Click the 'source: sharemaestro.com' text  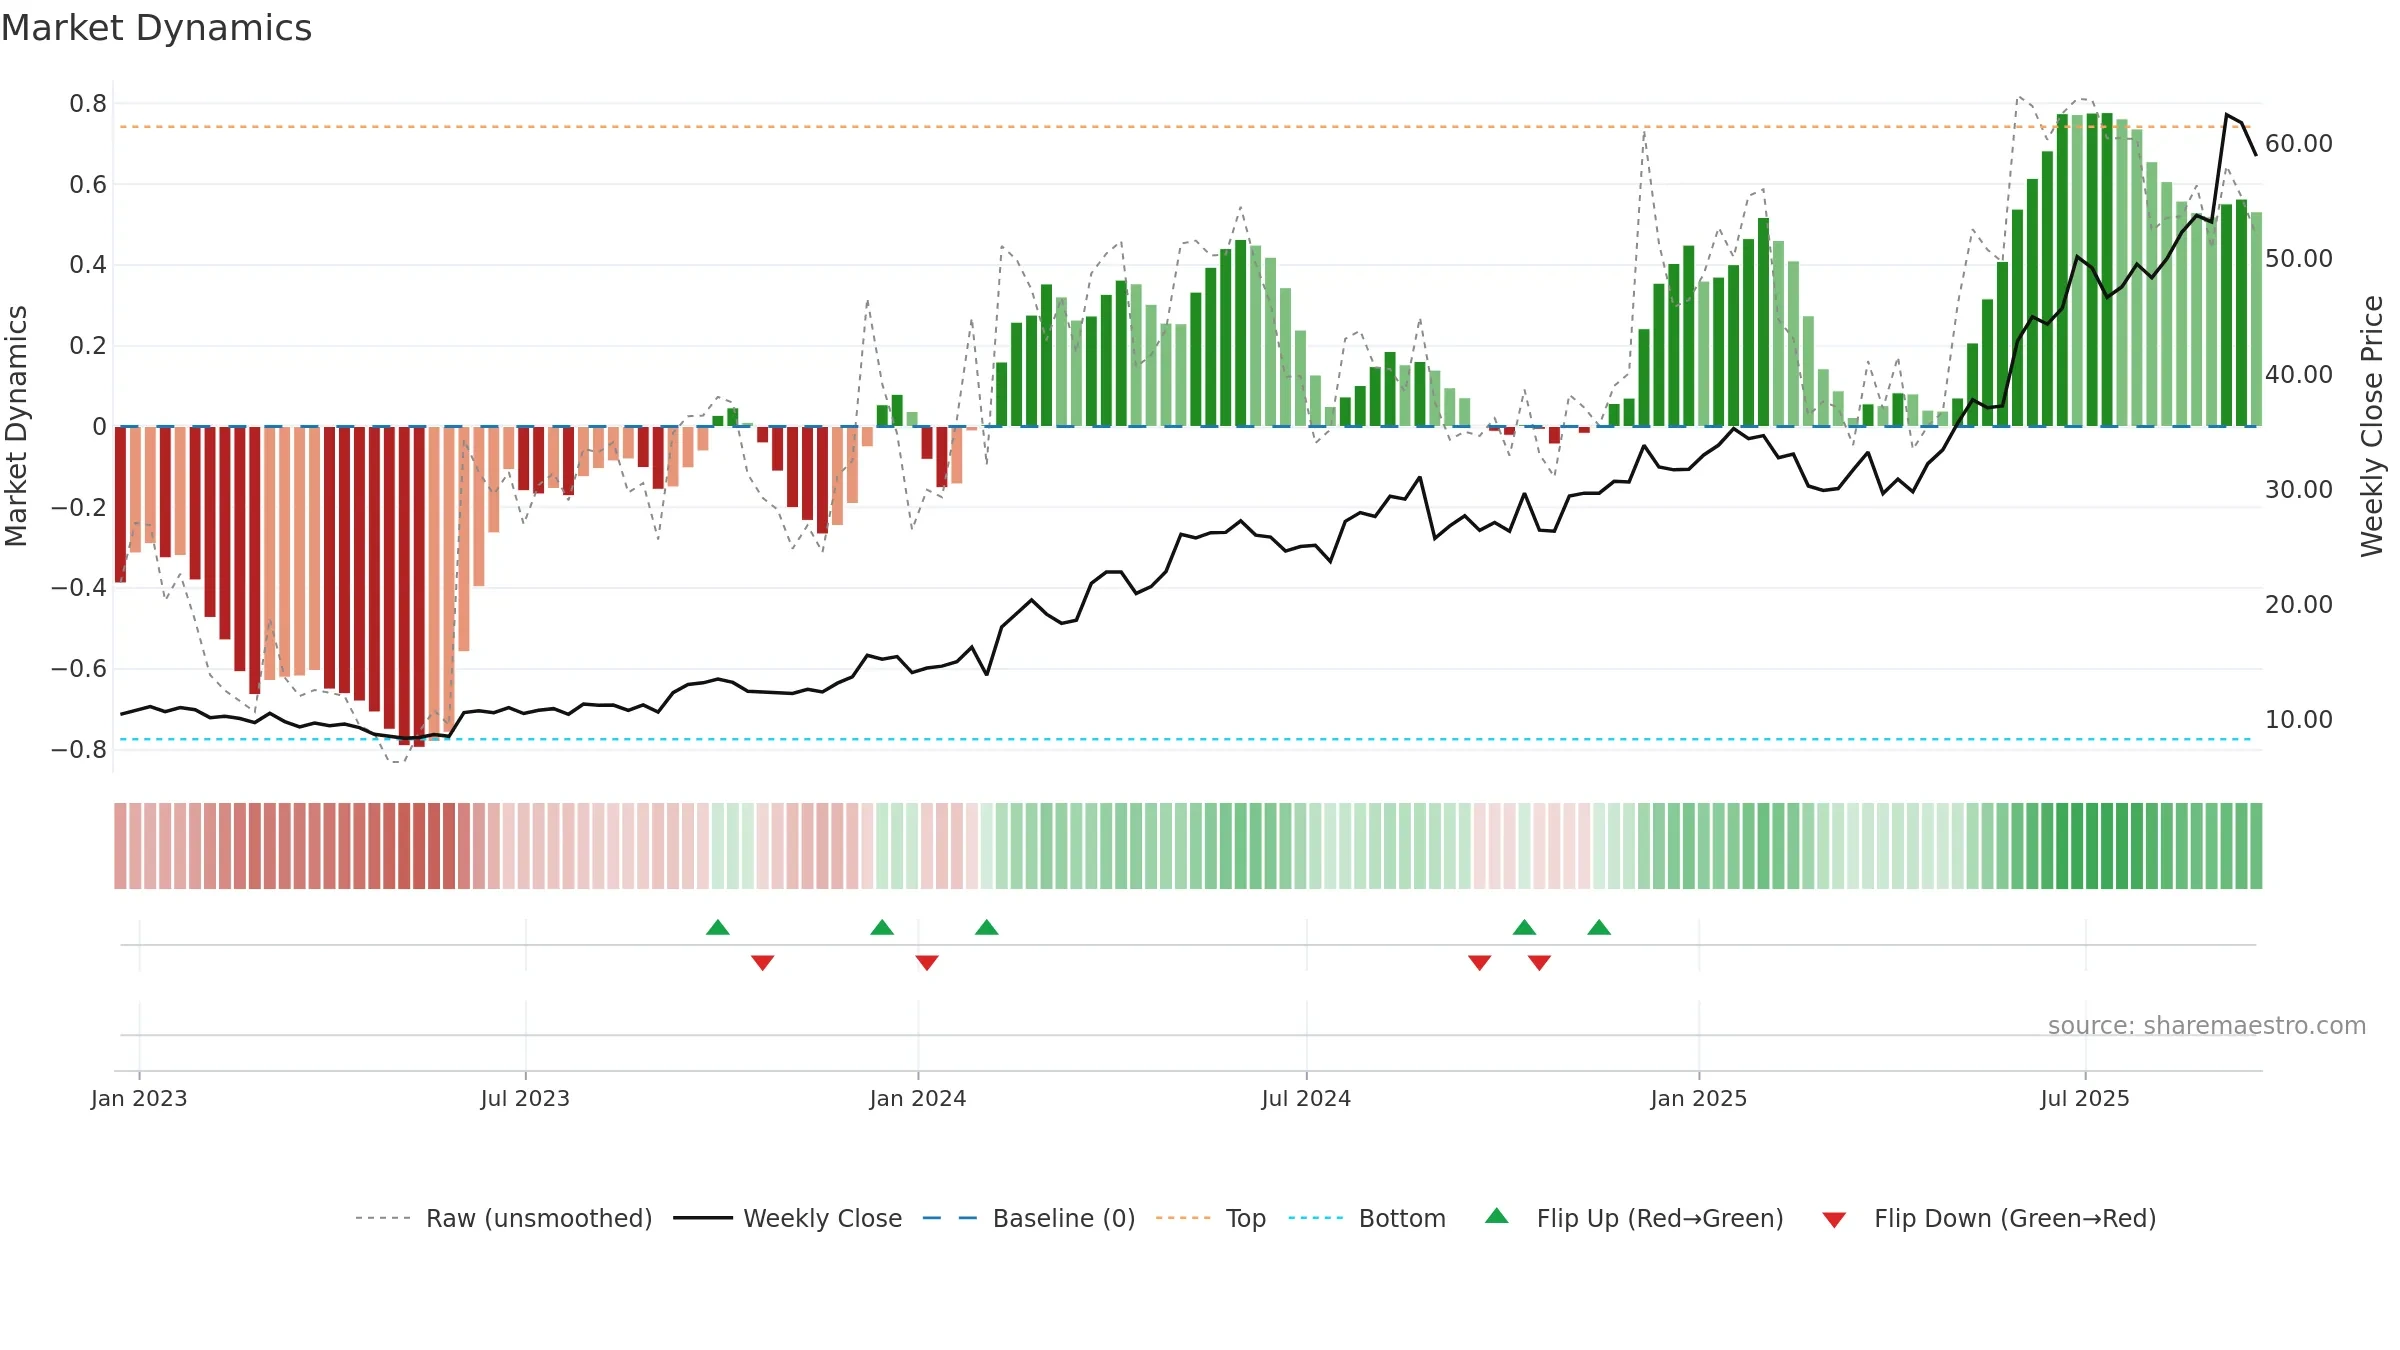click(x=2207, y=1025)
